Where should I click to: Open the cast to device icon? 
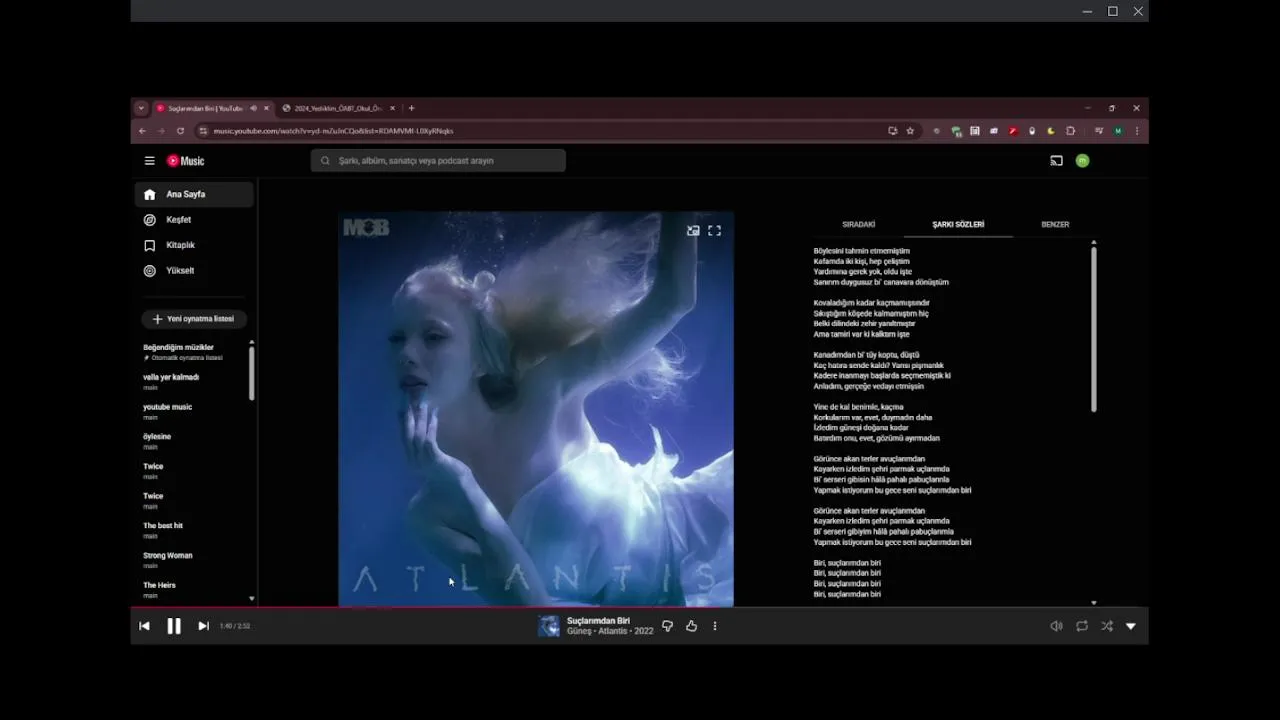click(x=1056, y=161)
